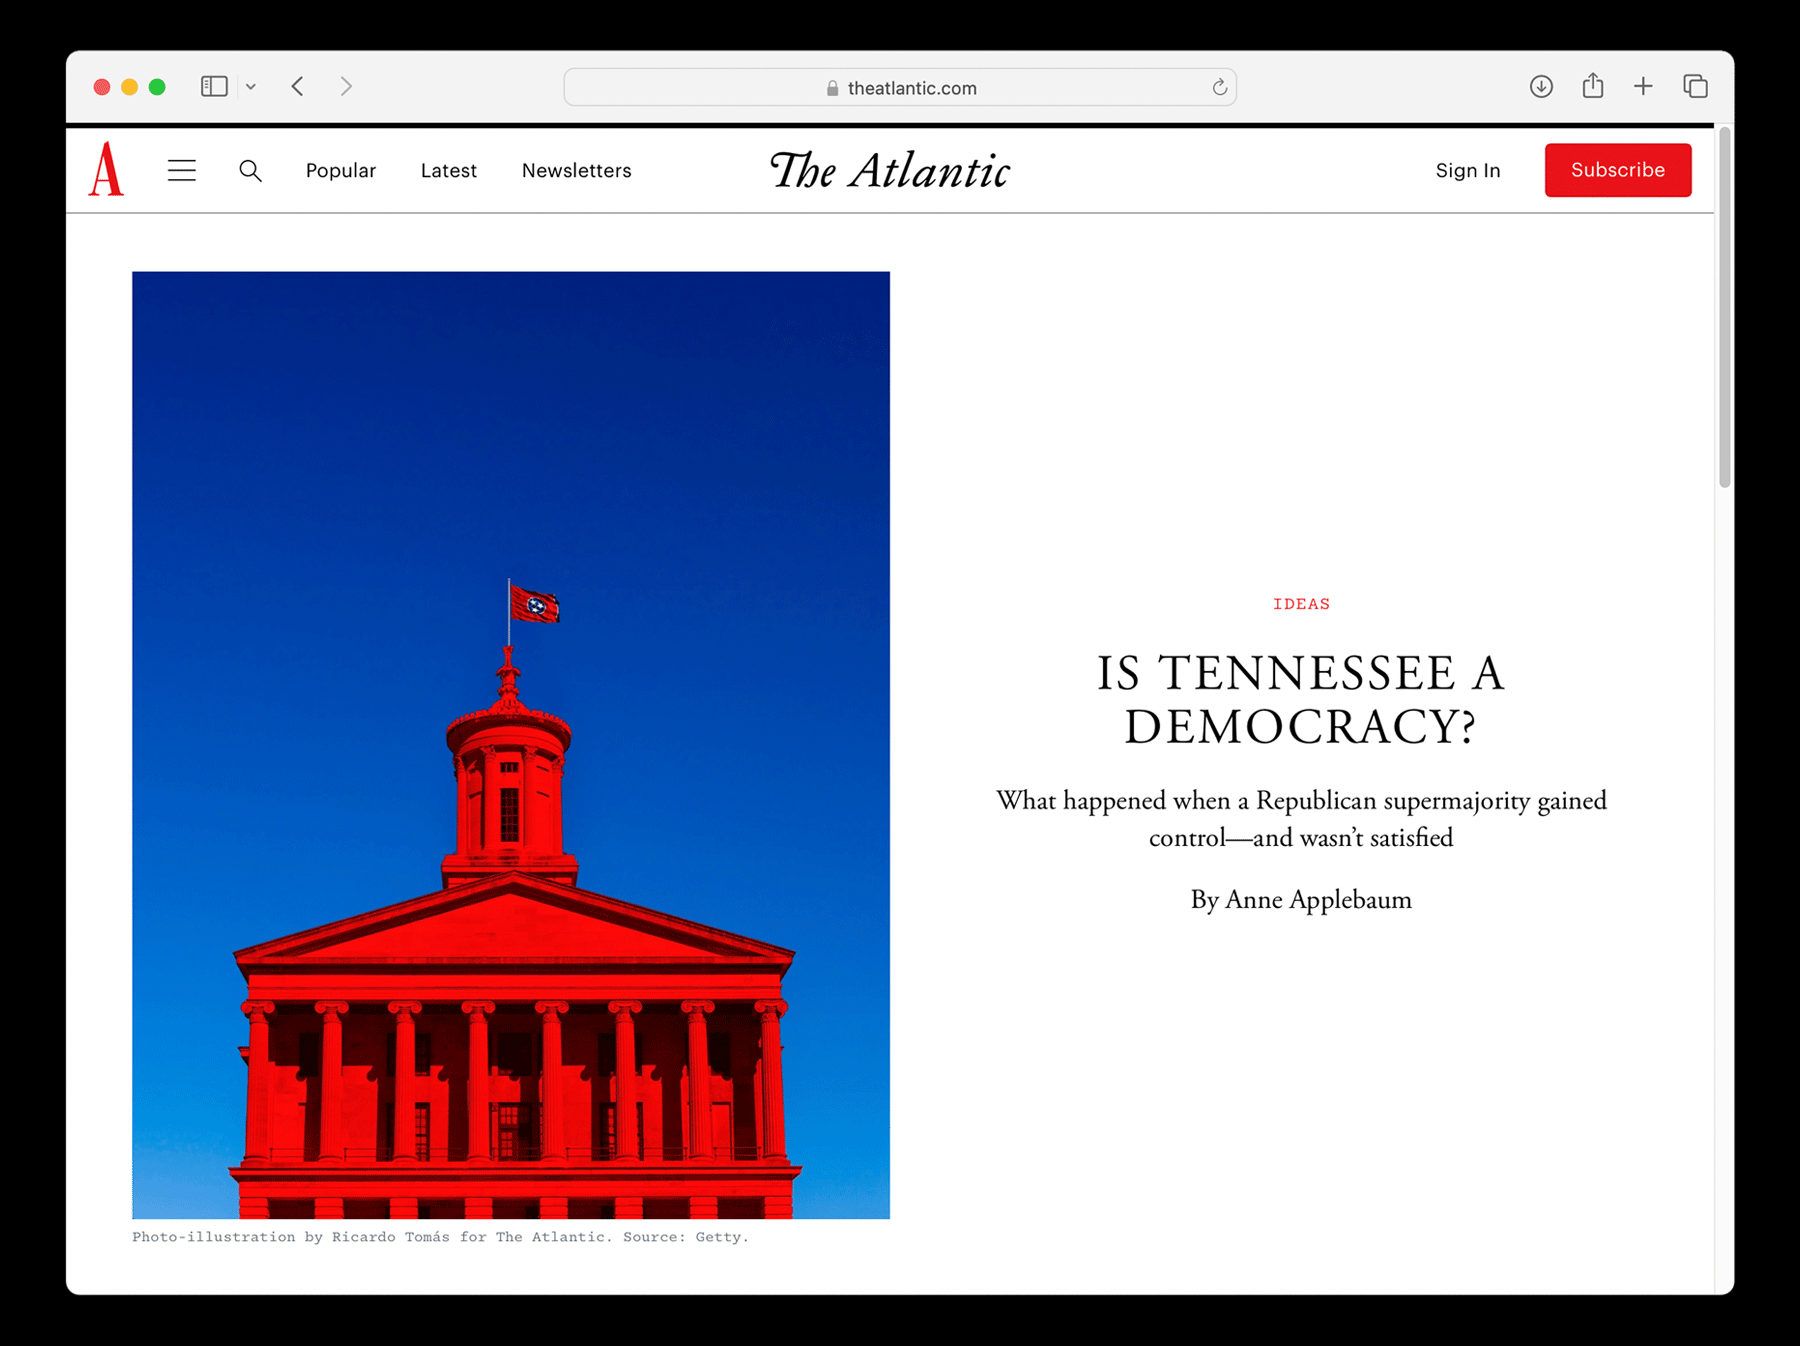
Task: Click the Safari sidebar icon
Action: [213, 86]
